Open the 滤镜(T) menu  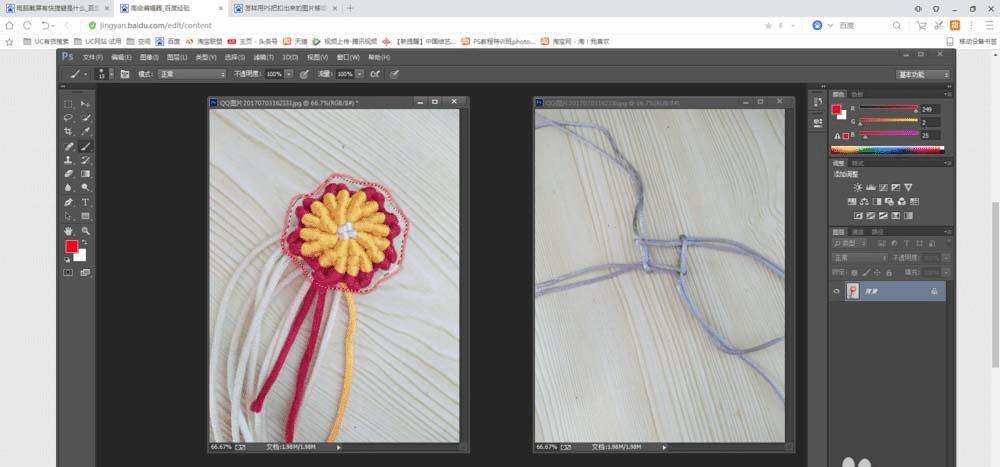[264, 57]
